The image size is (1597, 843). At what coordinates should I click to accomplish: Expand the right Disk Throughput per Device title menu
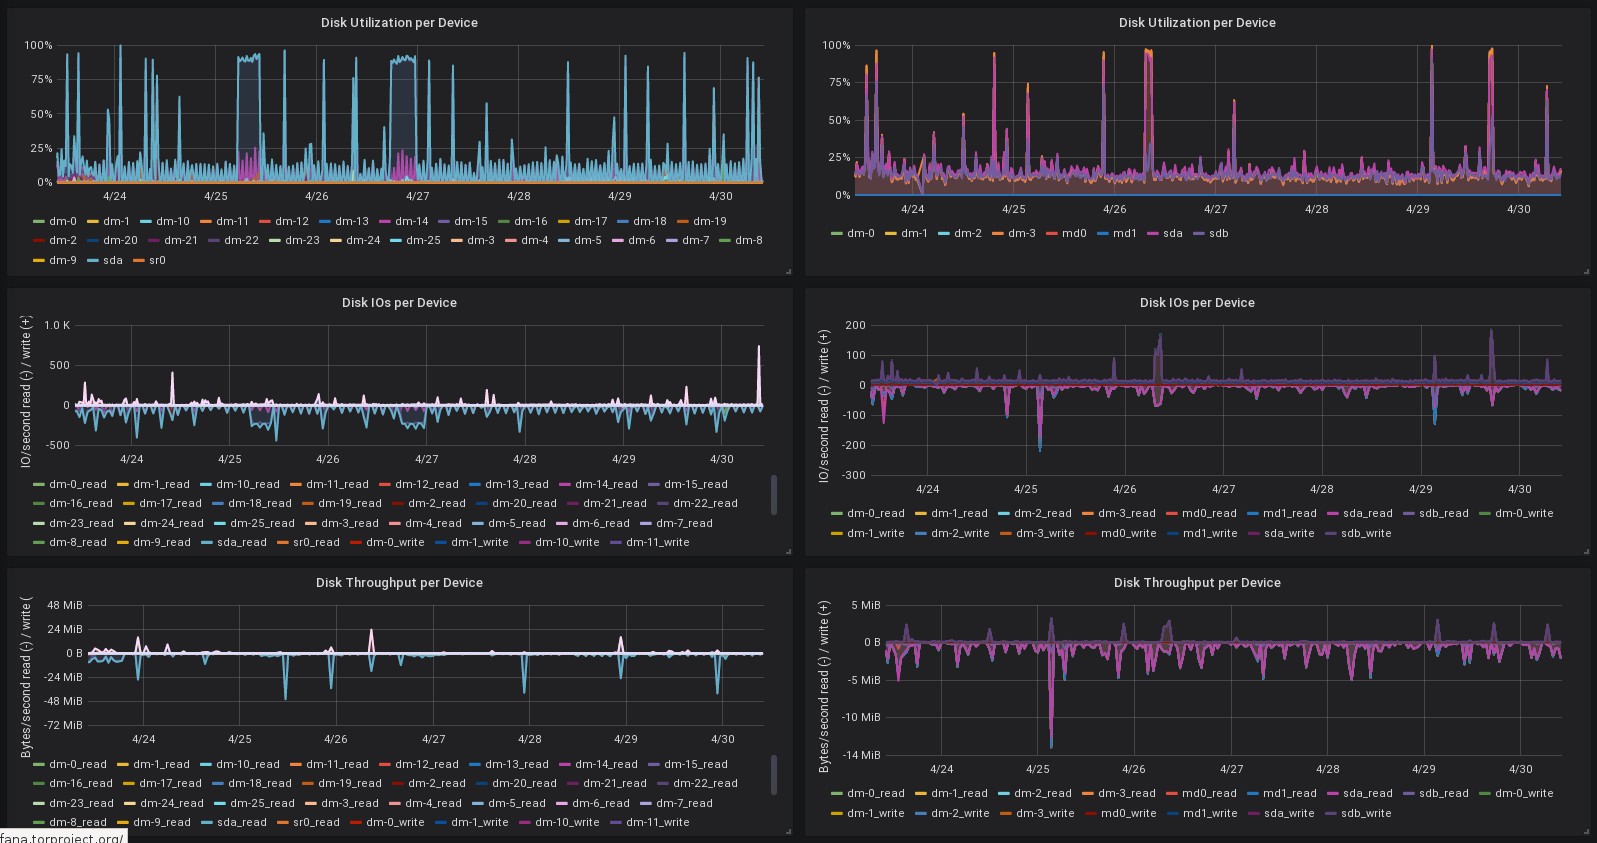tap(1197, 583)
